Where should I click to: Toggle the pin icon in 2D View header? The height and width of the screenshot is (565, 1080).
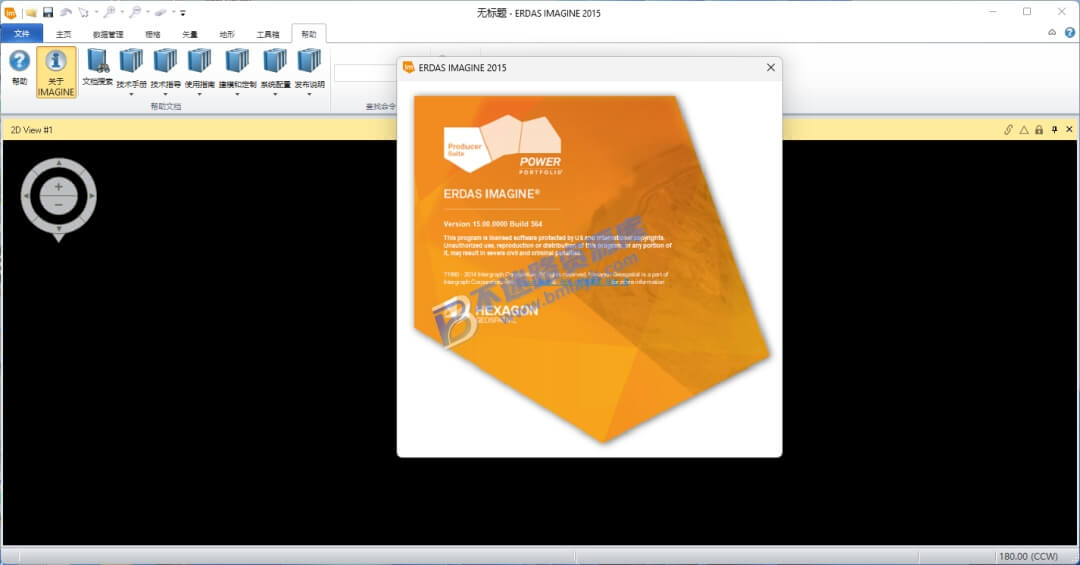point(1055,130)
